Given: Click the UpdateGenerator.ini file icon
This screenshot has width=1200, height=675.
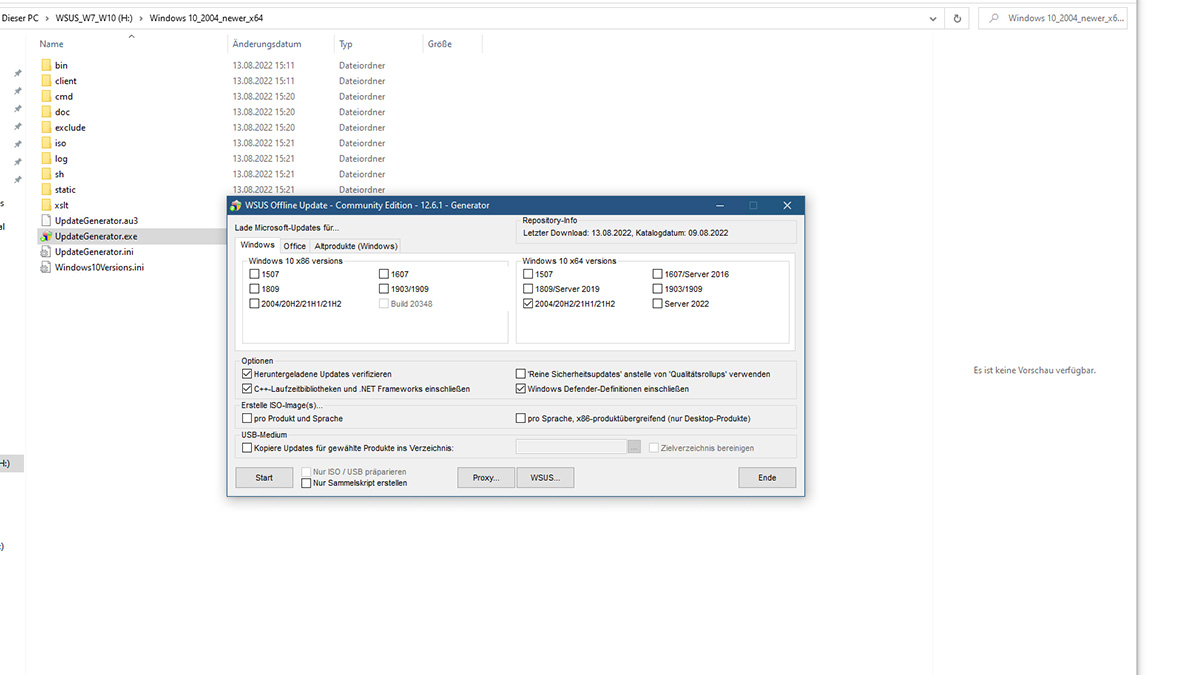Looking at the screenshot, I should 46,251.
